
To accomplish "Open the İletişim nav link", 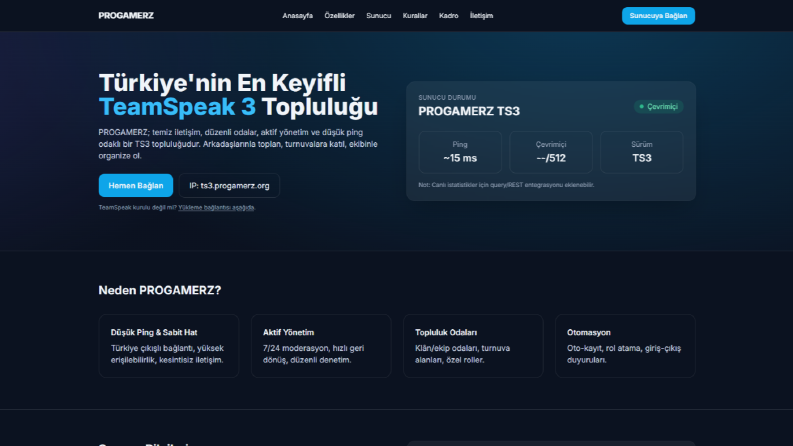I will tap(481, 16).
